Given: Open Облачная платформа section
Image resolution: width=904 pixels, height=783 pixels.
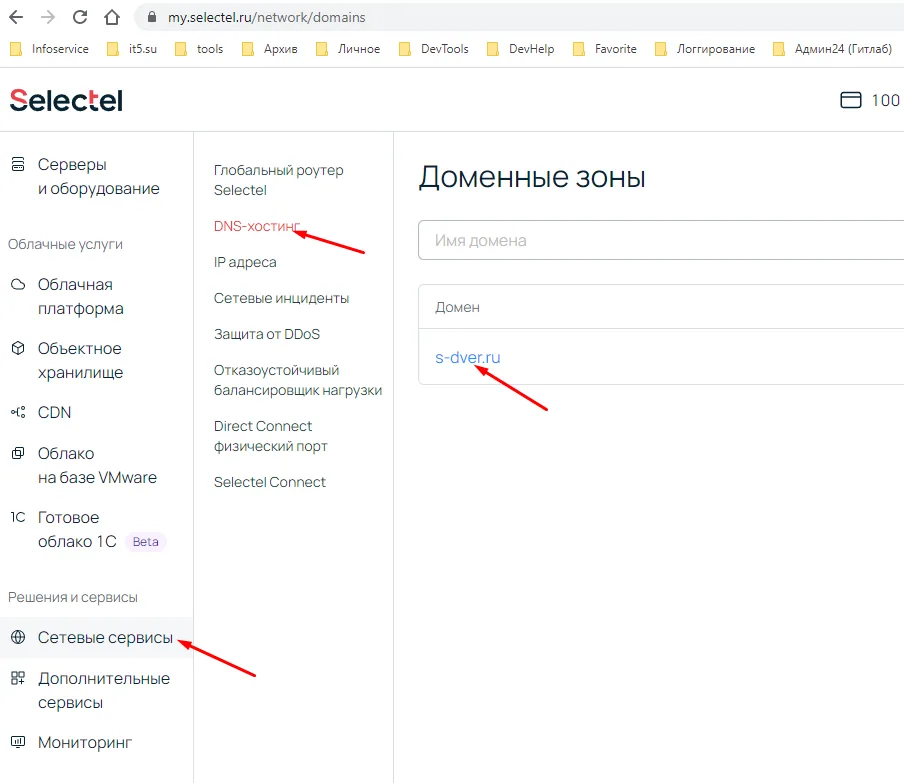Looking at the screenshot, I should coord(81,296).
